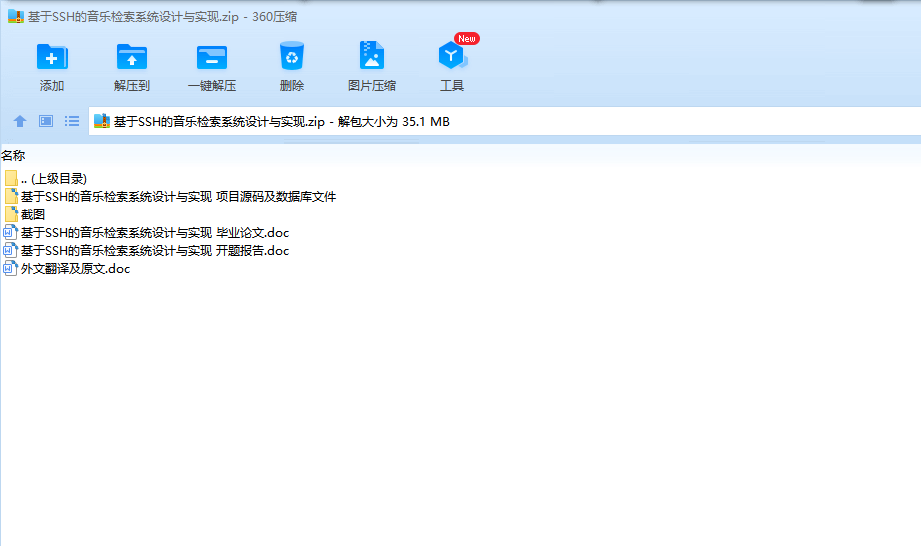Click the 360压缩 title bar app icon
This screenshot has height=546, width=921.
[16, 16]
